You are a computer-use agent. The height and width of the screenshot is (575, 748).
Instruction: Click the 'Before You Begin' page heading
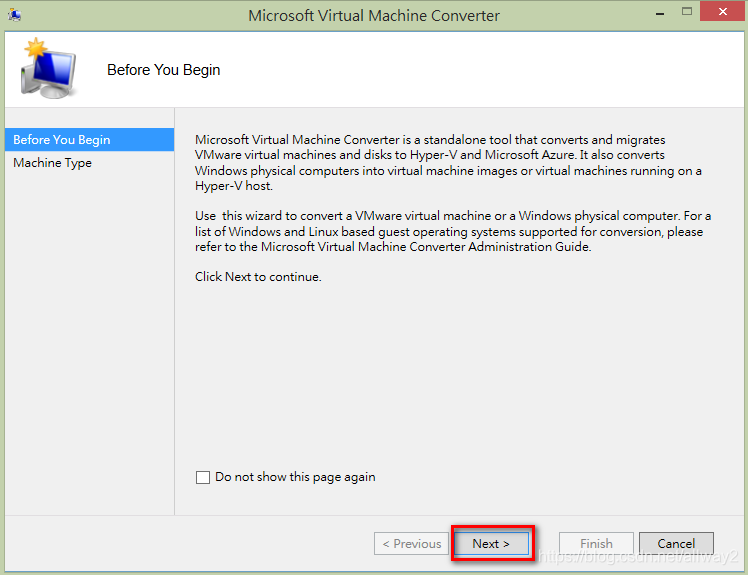click(x=164, y=70)
